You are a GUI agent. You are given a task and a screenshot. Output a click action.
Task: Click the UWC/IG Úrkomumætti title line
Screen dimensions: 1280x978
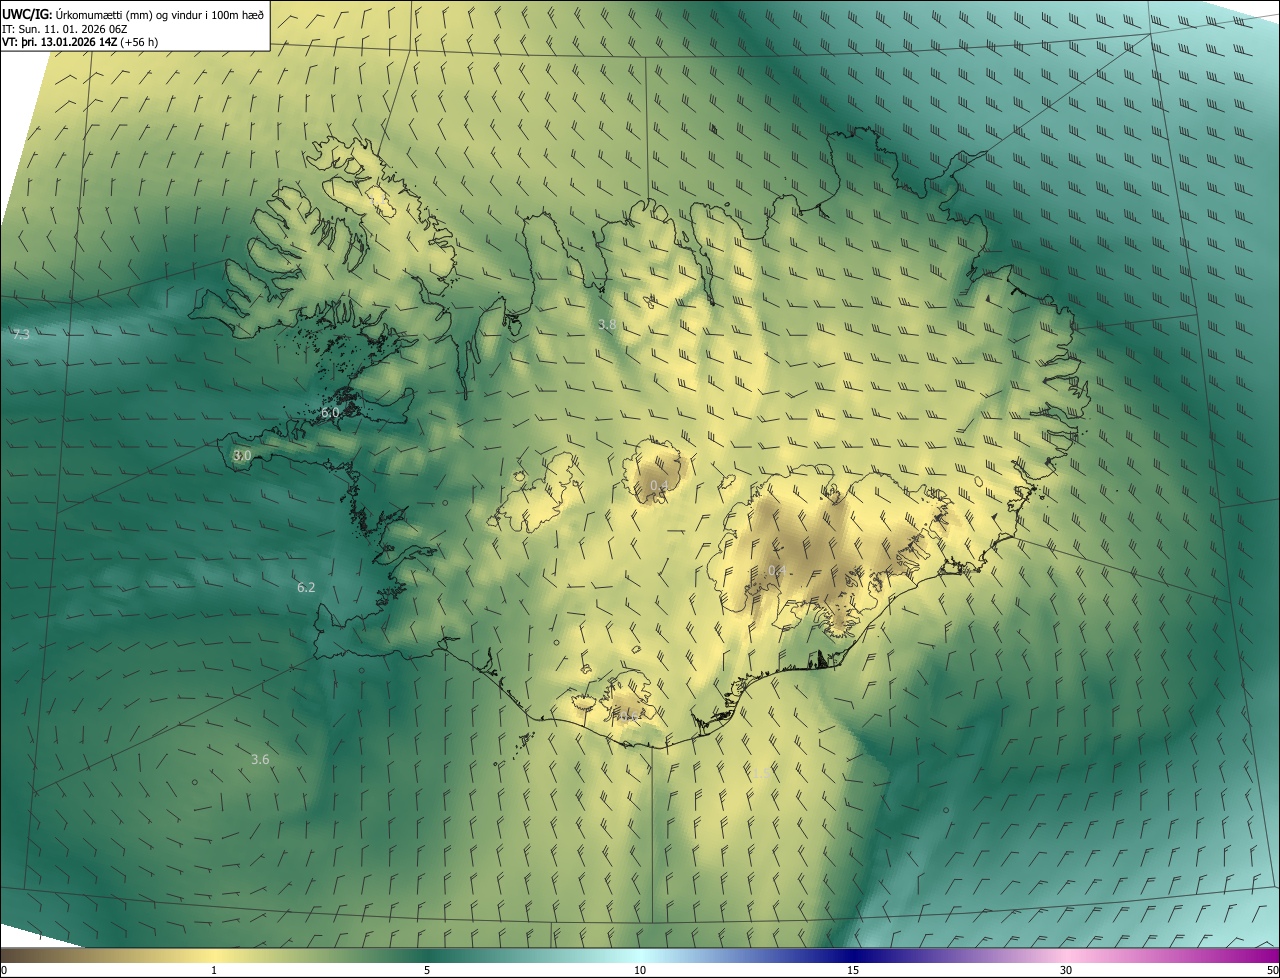point(133,14)
